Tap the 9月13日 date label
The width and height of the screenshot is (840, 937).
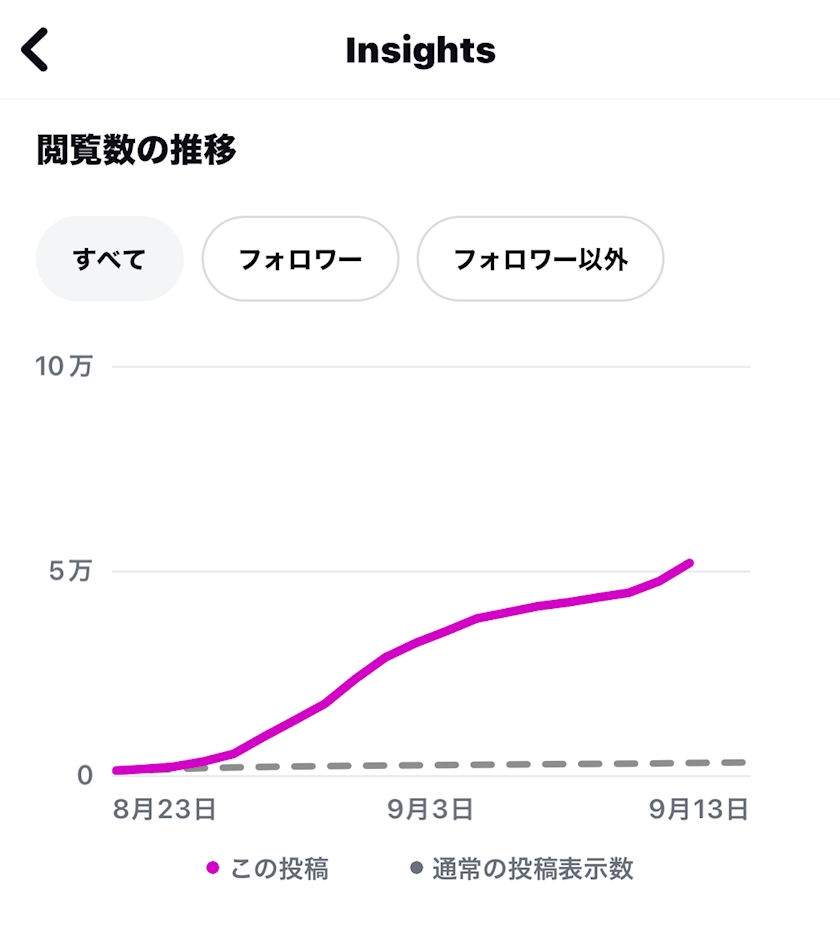[x=698, y=809]
